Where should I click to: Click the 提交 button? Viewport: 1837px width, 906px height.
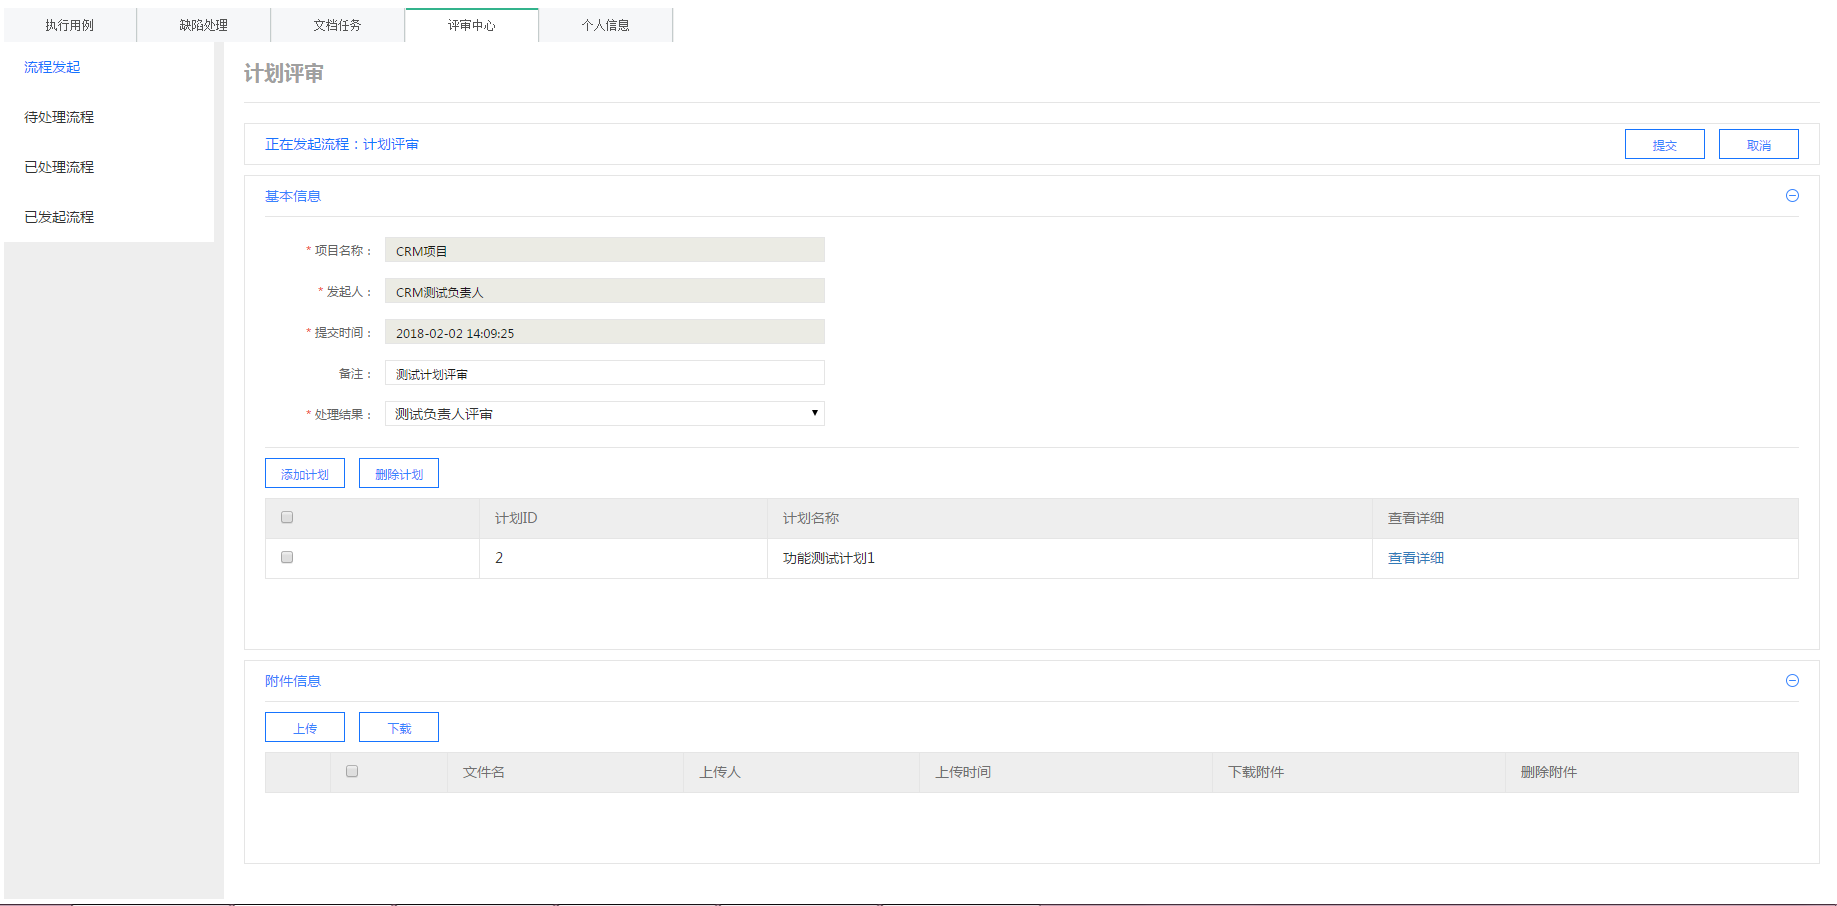point(1664,145)
